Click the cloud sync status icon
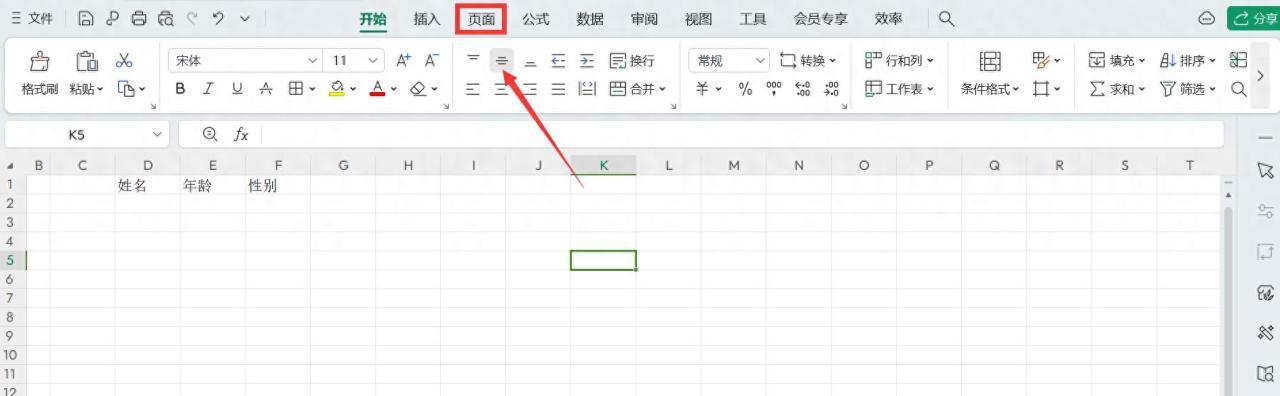Viewport: 1280px width, 396px height. coord(1207,19)
